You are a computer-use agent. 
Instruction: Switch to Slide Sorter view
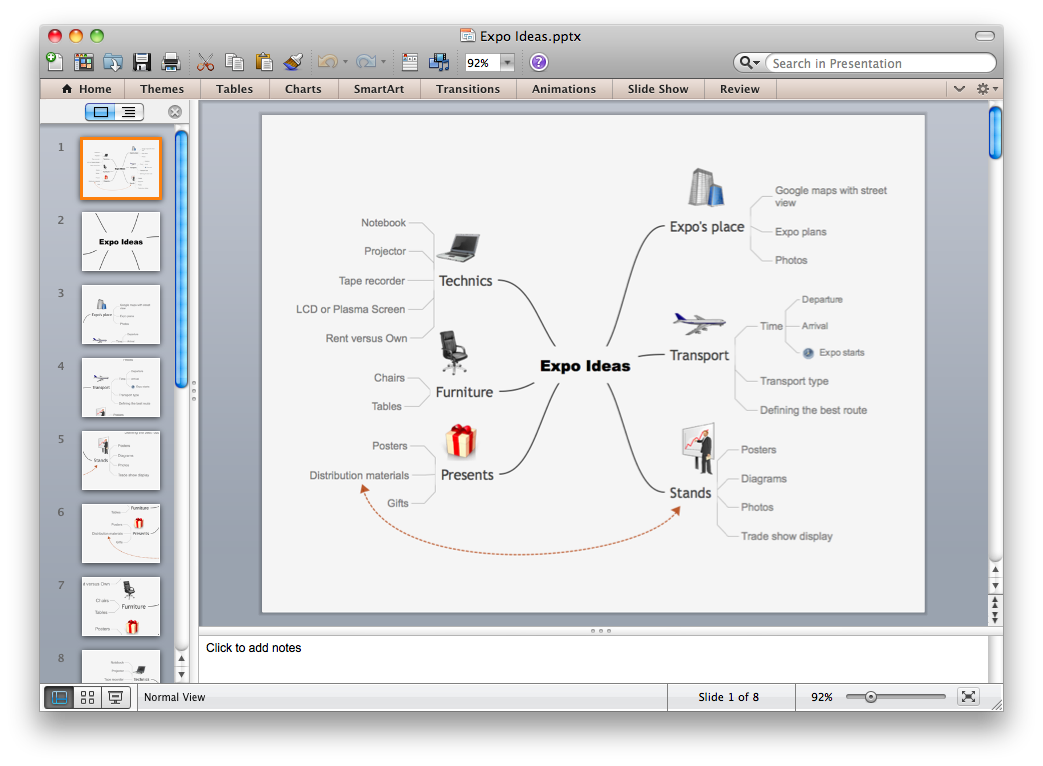tap(87, 697)
